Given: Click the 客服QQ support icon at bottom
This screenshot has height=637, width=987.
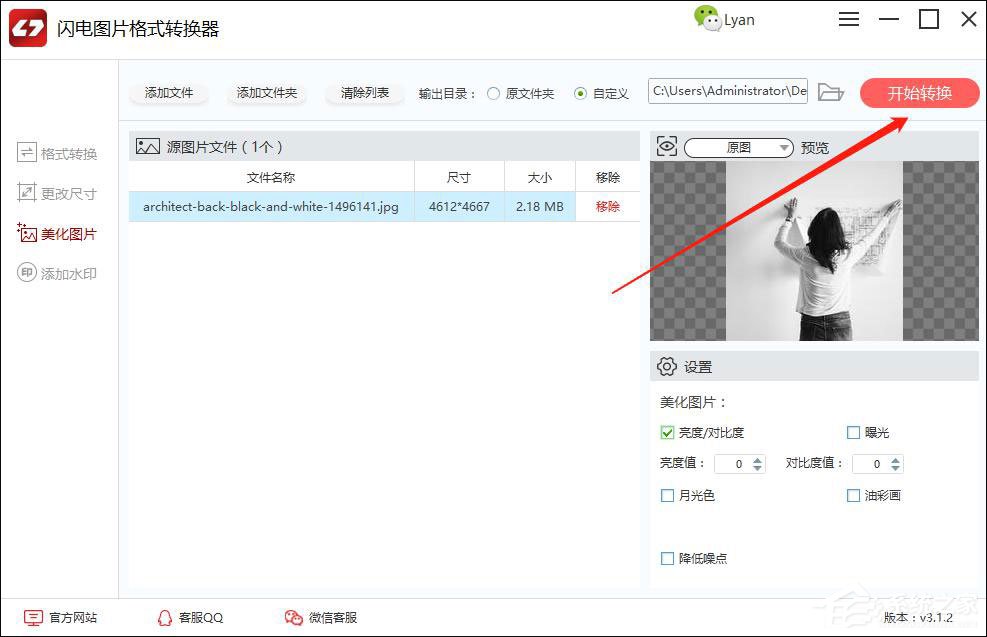Looking at the screenshot, I should (x=165, y=617).
